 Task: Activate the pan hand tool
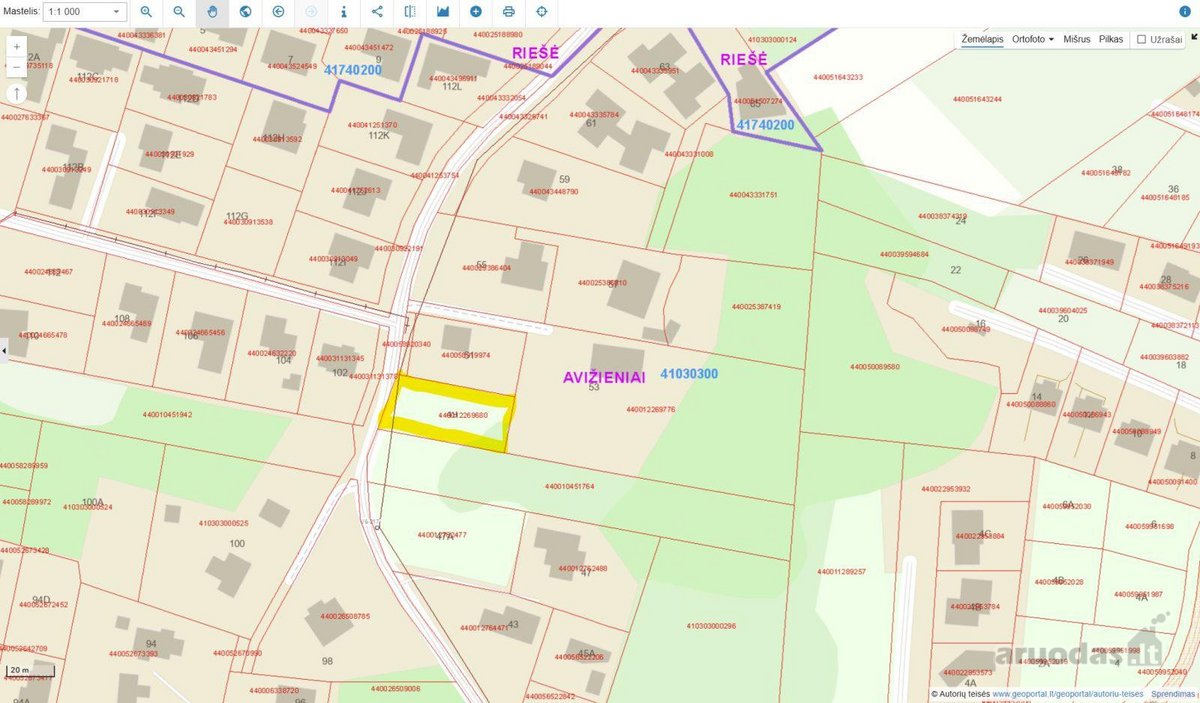pos(212,12)
